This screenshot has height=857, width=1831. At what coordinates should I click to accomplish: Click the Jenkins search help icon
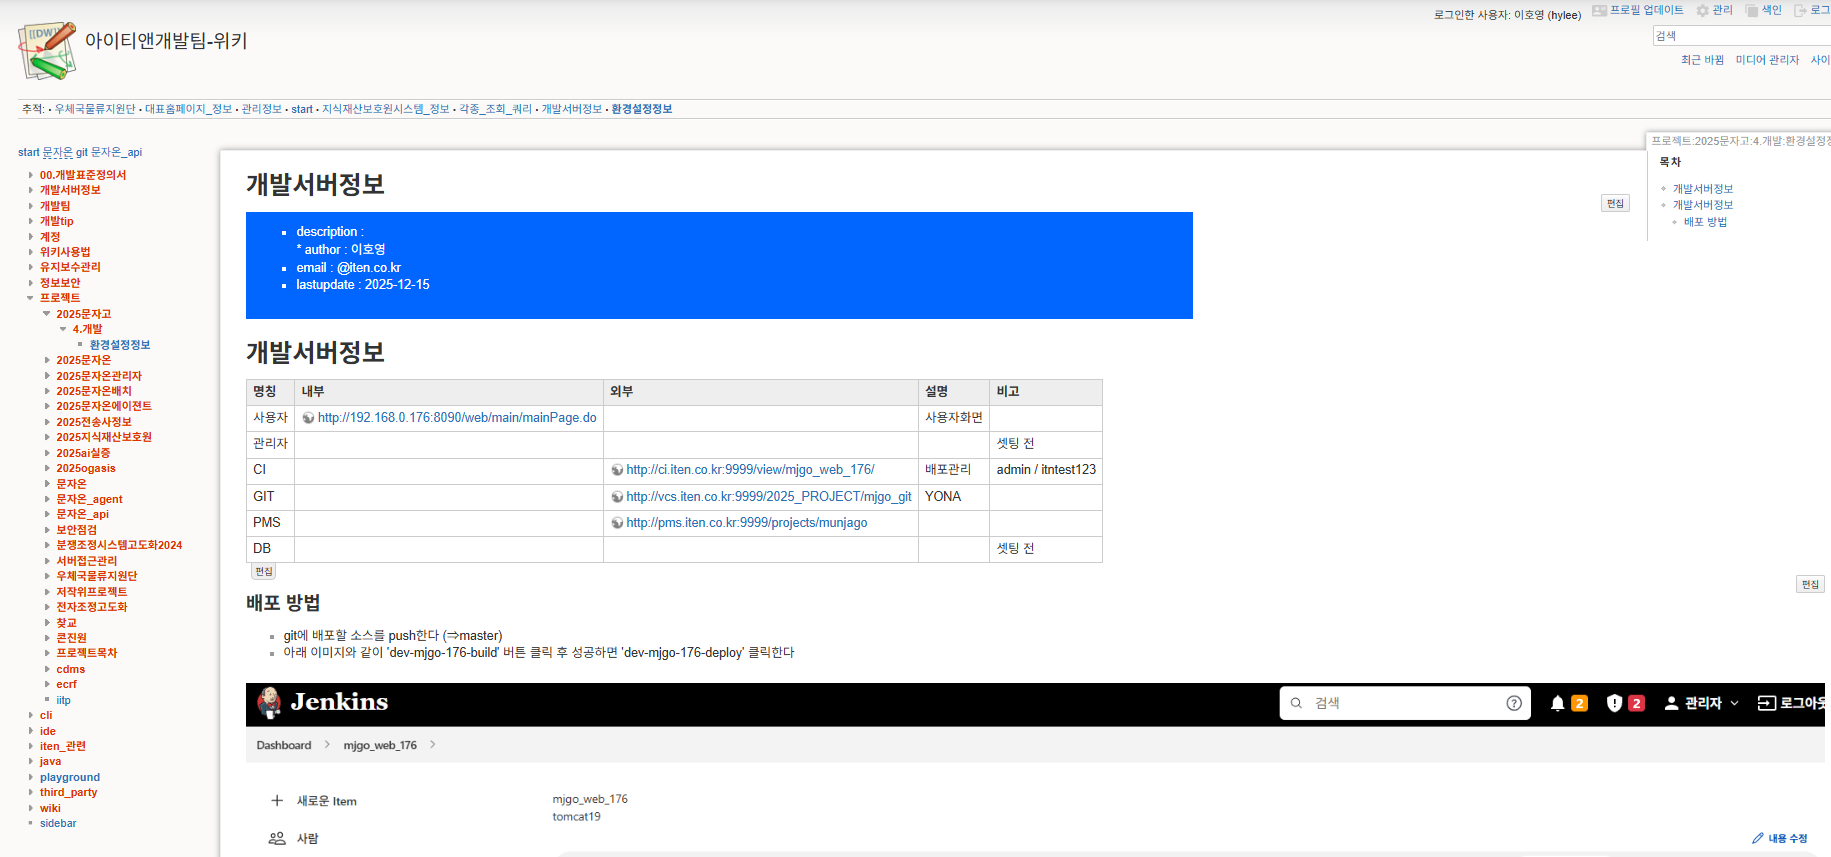pyautogui.click(x=1513, y=703)
